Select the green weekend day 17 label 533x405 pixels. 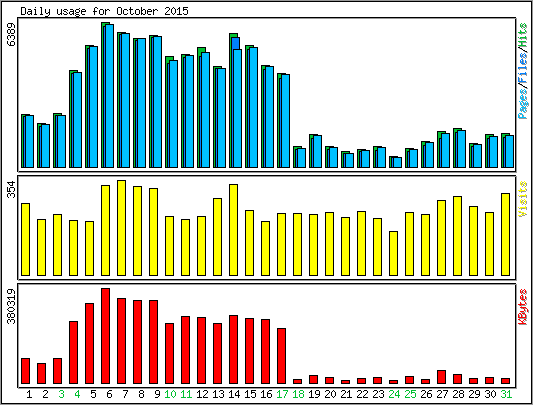pyautogui.click(x=282, y=394)
